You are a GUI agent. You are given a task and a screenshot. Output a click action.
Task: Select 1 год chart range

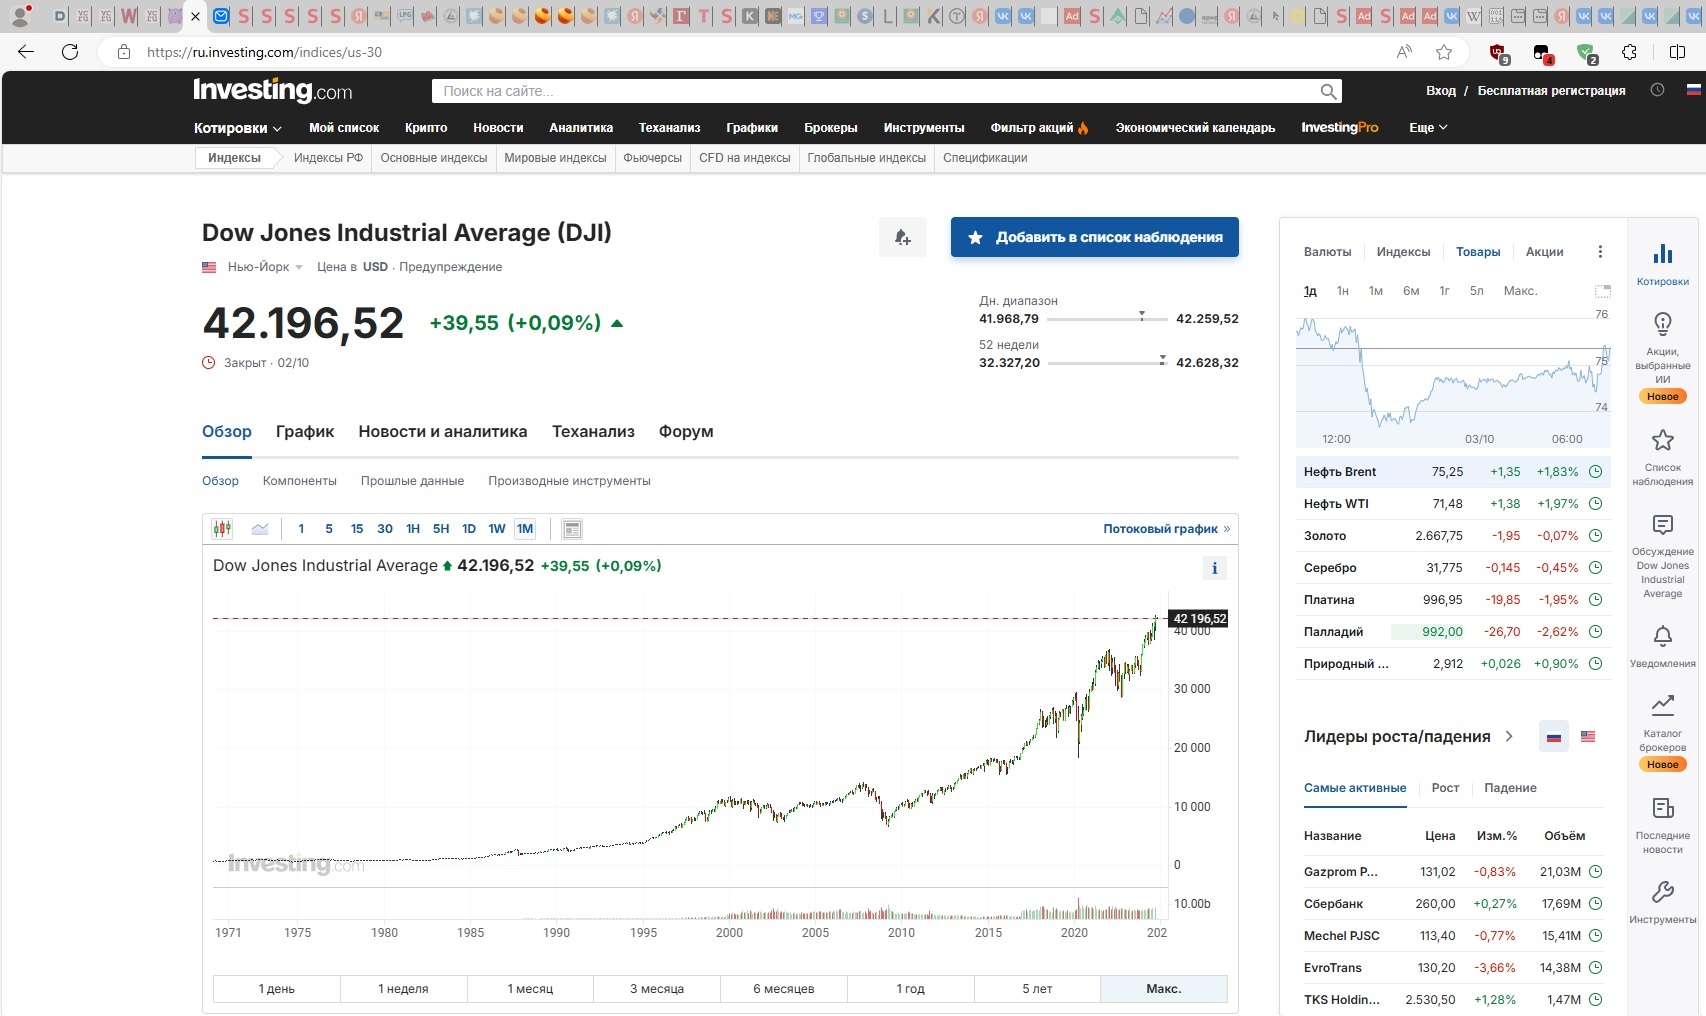pos(910,989)
